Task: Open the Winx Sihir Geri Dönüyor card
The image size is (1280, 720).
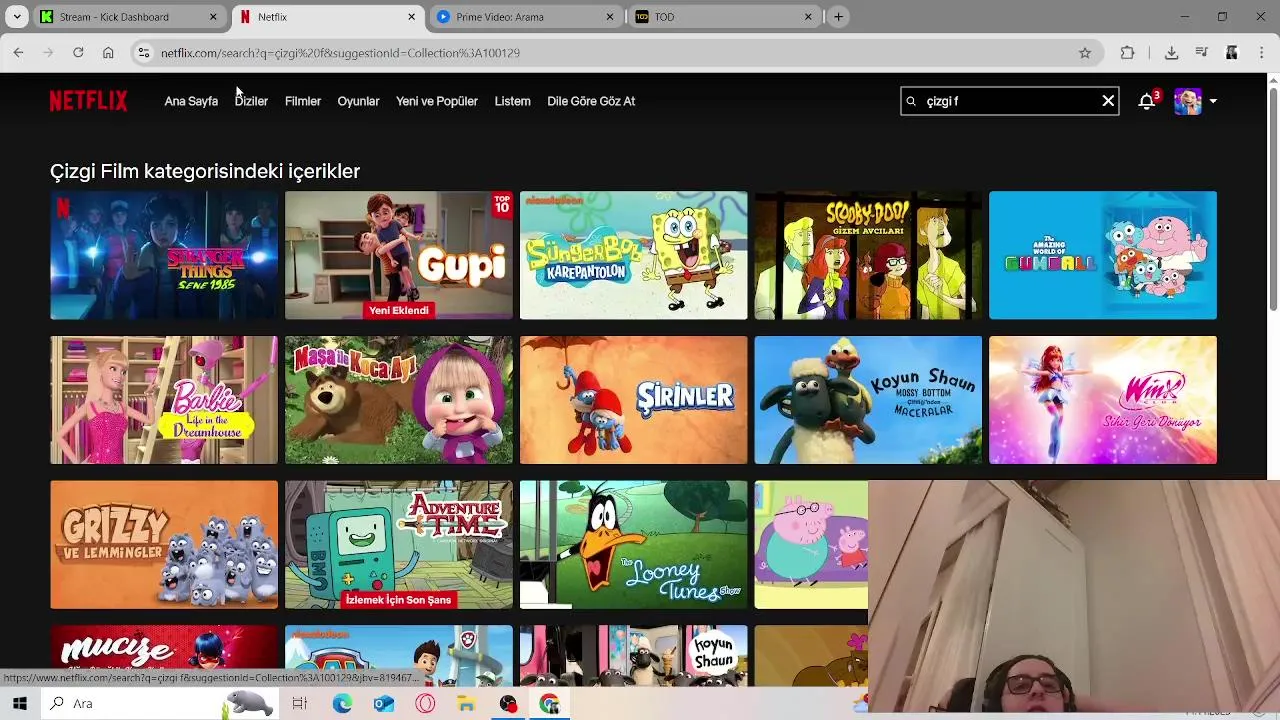Action: tap(1103, 400)
